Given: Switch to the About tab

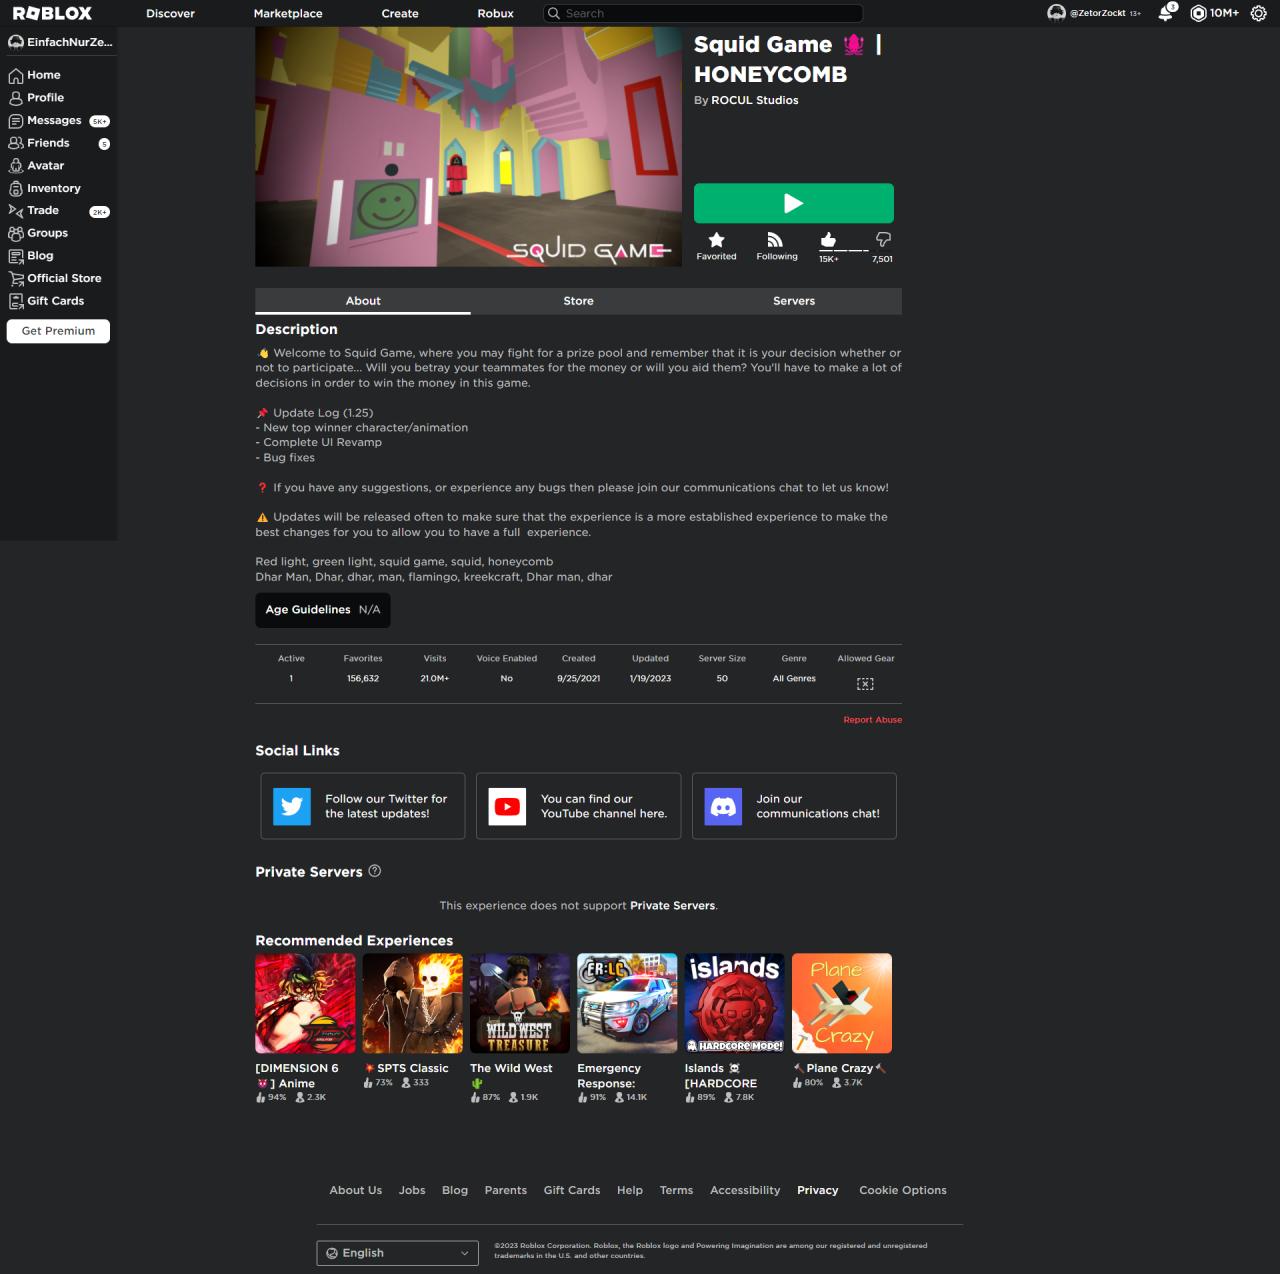Looking at the screenshot, I should point(363,301).
